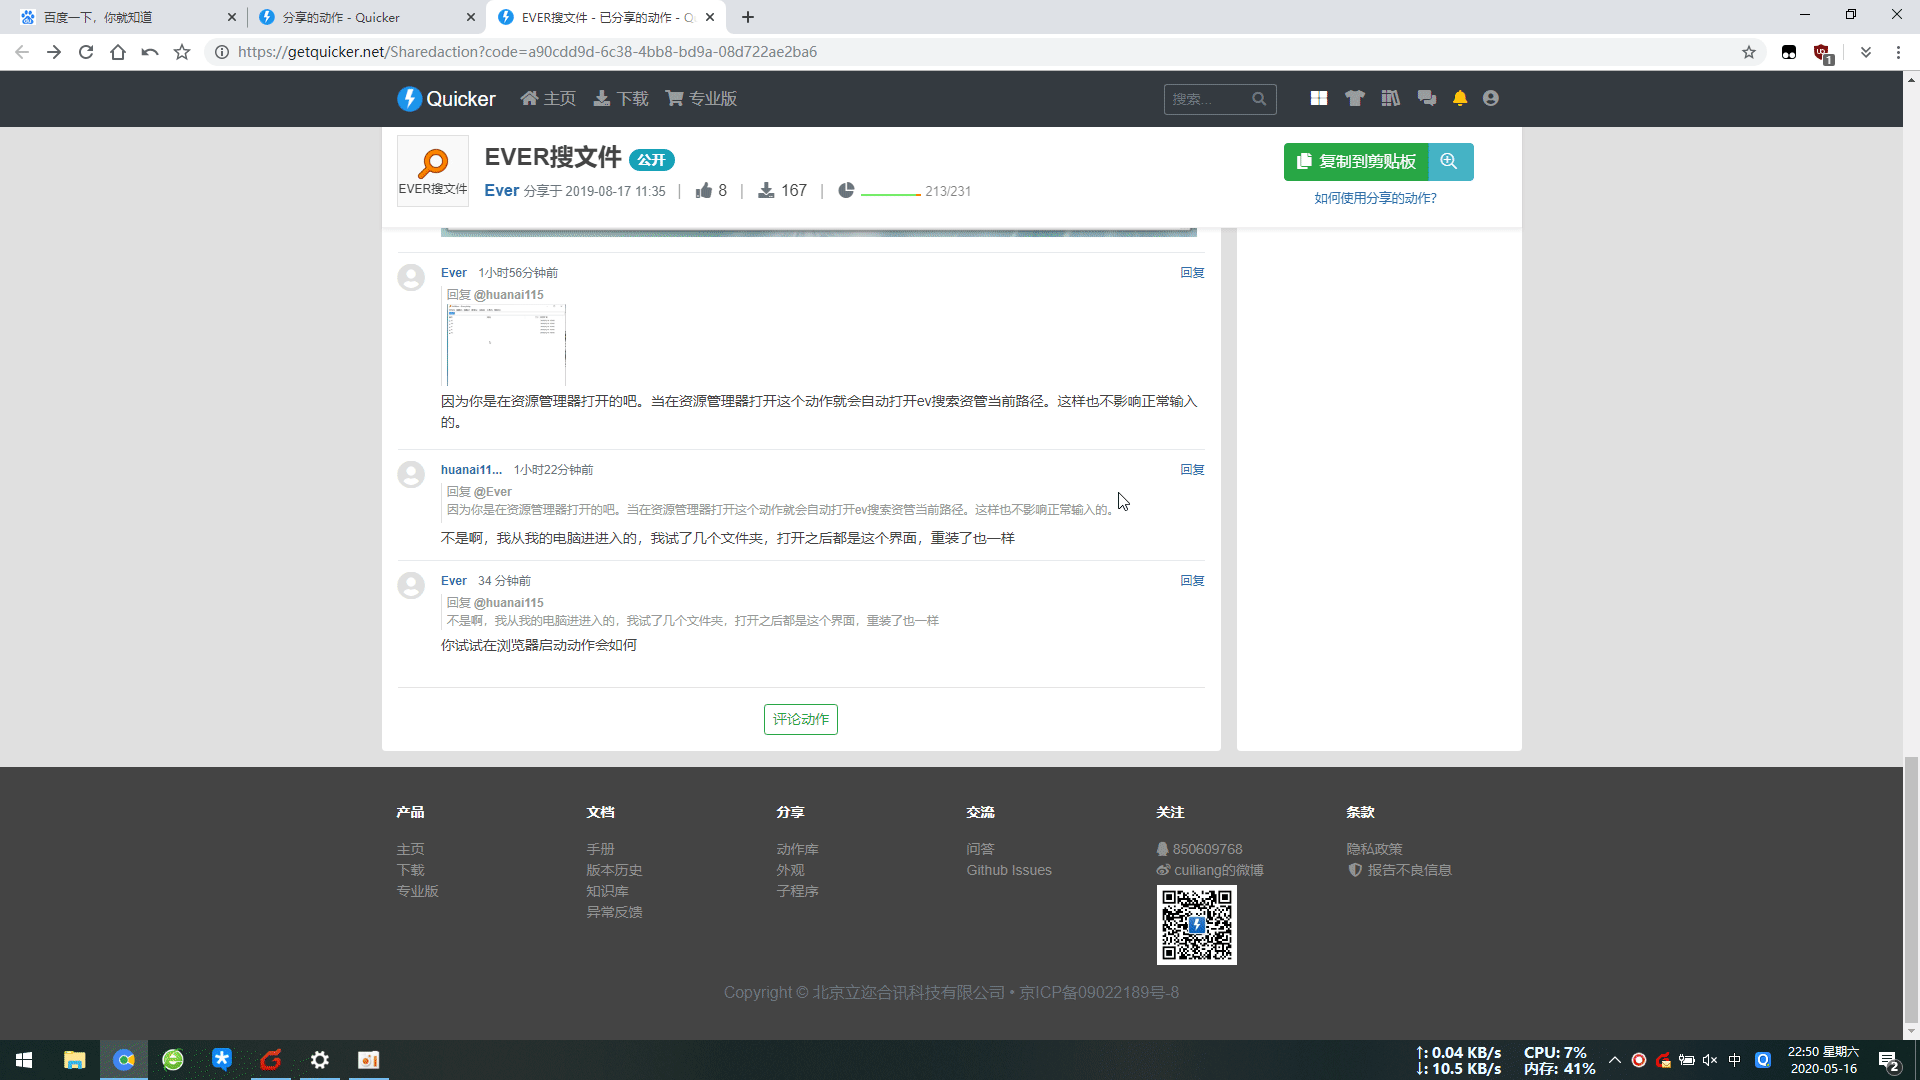Open the library books icon in navbar
The width and height of the screenshot is (1920, 1080).
tap(1391, 98)
